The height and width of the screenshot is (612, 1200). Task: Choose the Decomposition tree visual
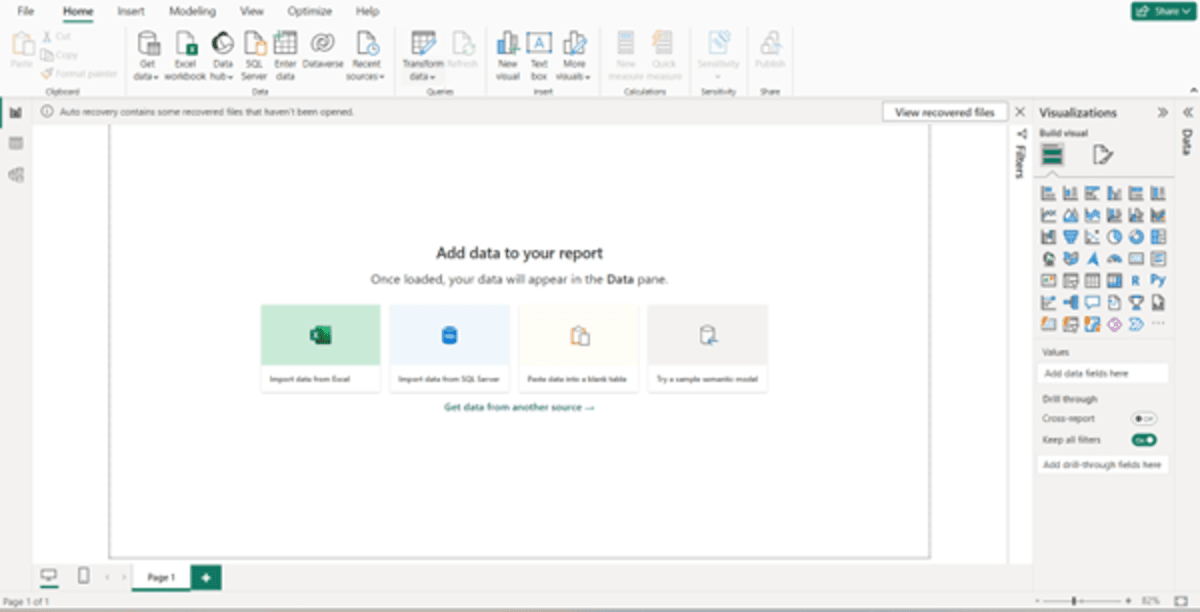point(1070,302)
